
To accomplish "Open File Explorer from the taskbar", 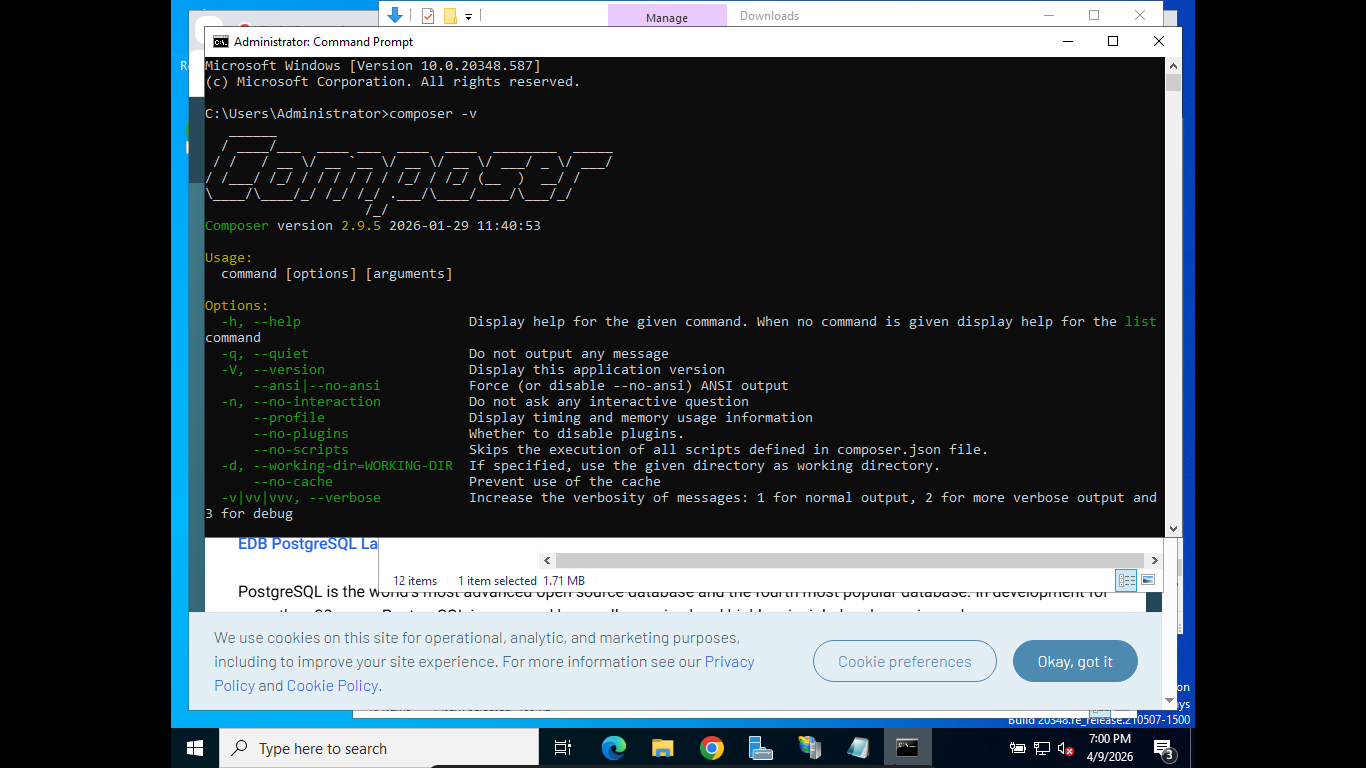I will coord(662,748).
